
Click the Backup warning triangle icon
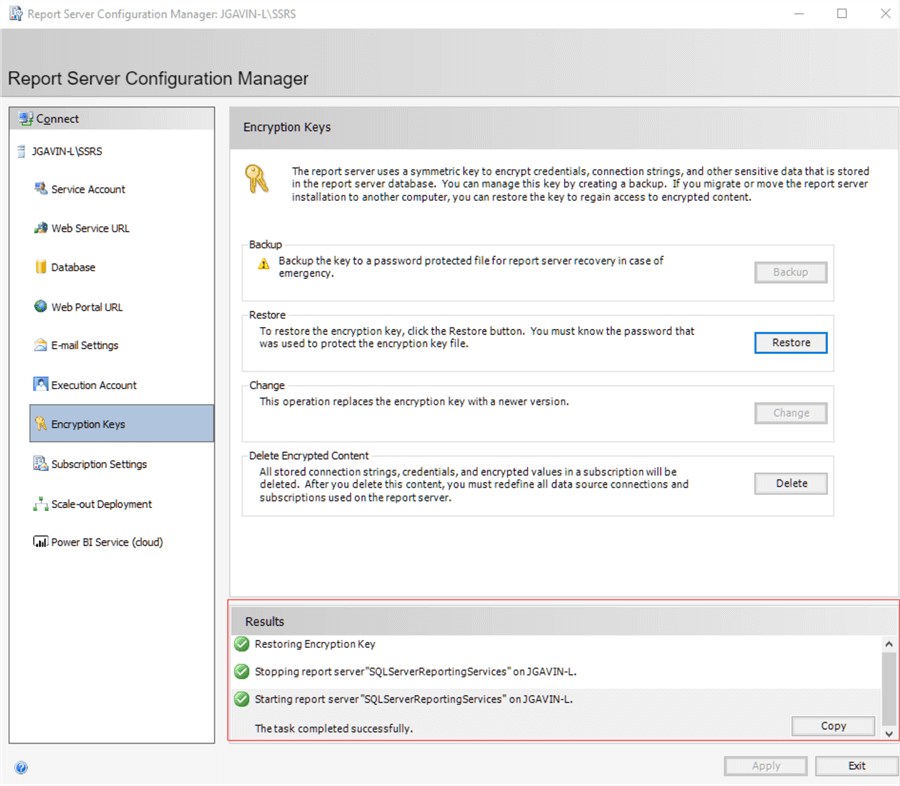263,264
